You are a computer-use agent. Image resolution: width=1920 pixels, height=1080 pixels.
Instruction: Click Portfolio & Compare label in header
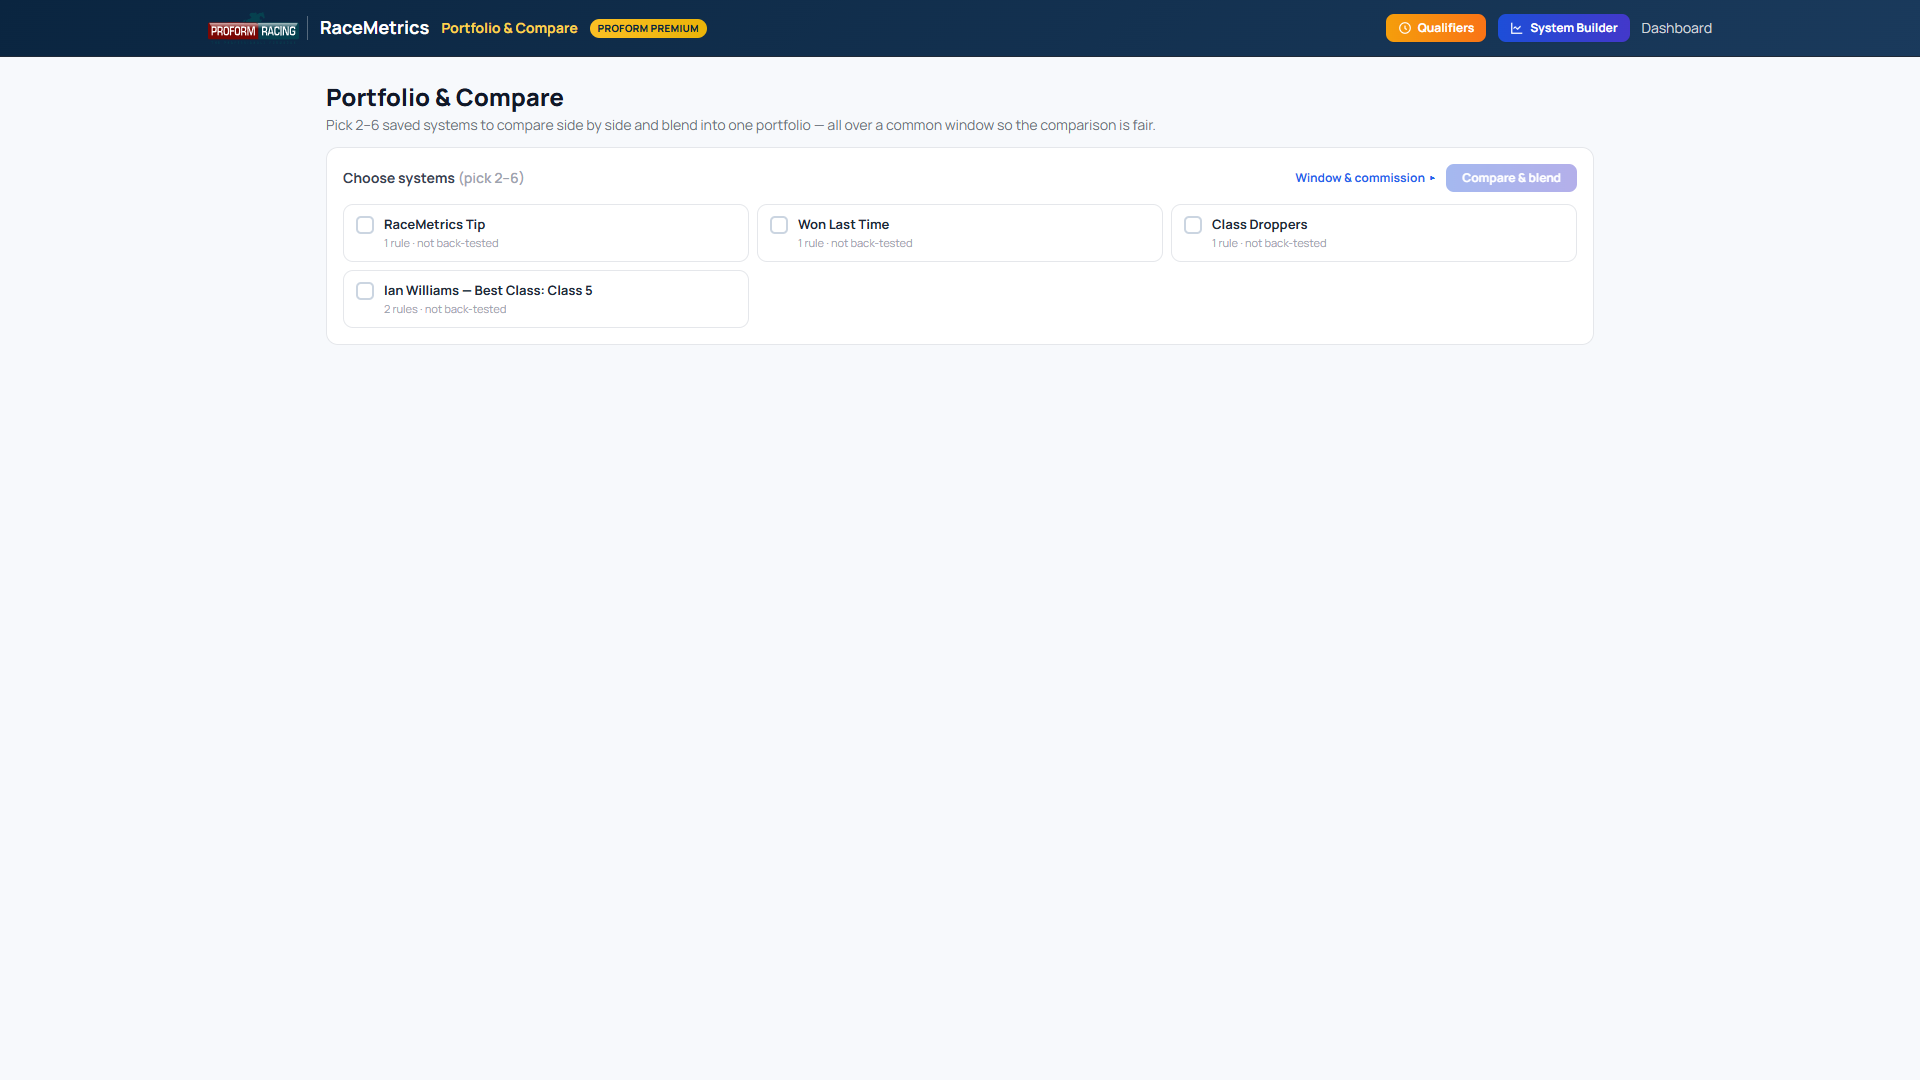509,28
